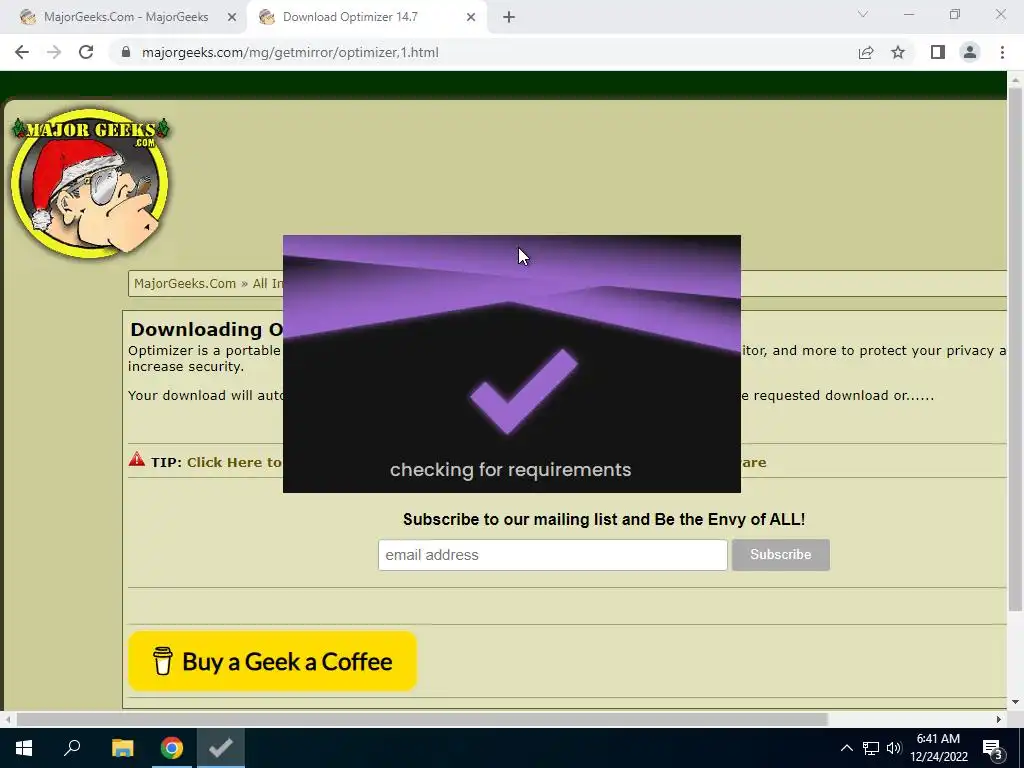Show hidden system tray icons
The width and height of the screenshot is (1024, 768).
pos(846,748)
